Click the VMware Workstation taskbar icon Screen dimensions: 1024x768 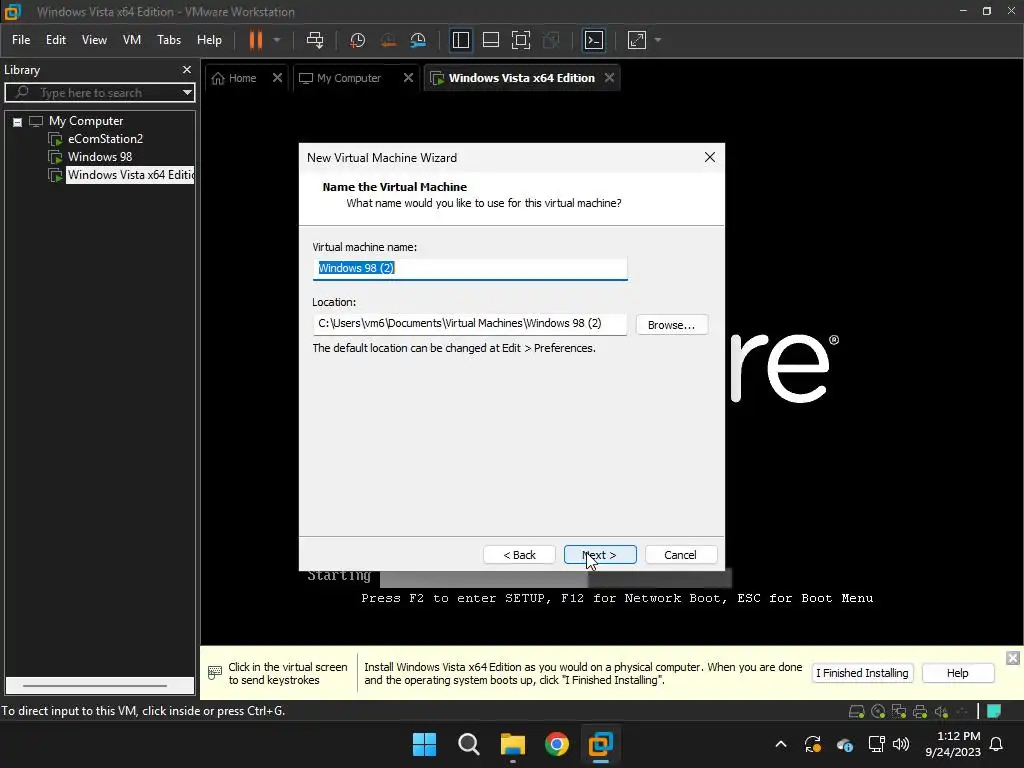(601, 744)
